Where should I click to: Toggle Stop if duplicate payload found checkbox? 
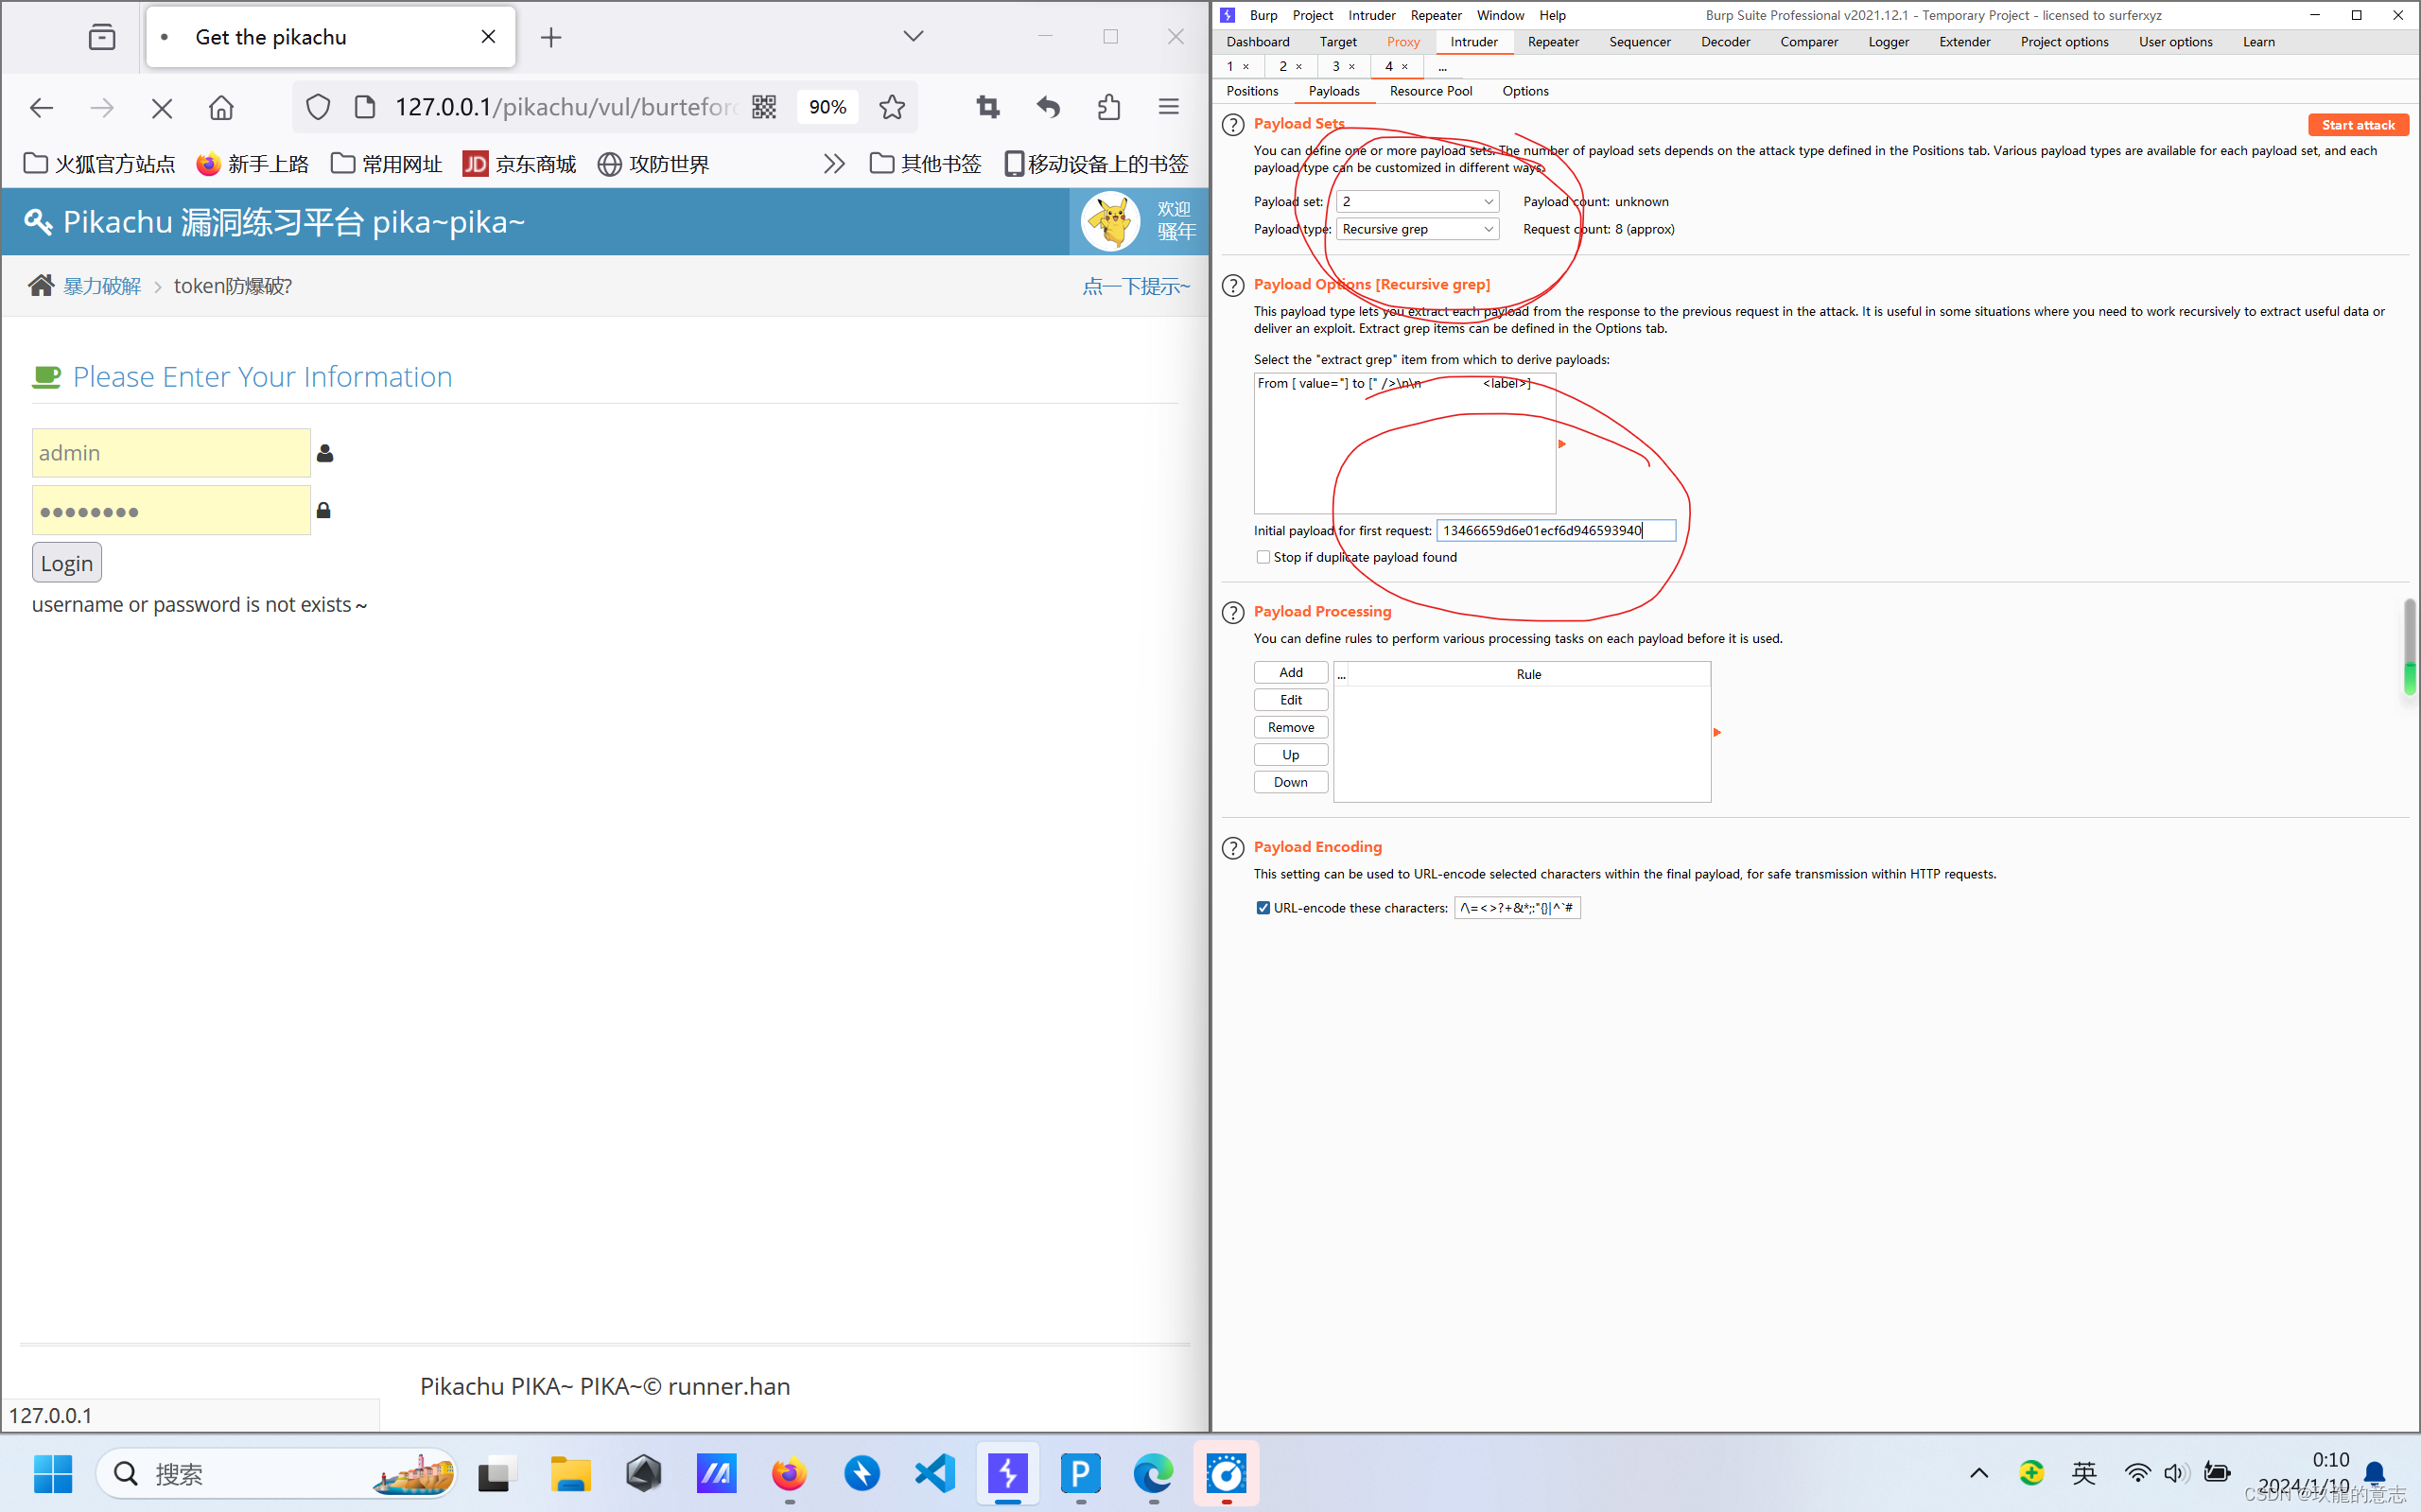coord(1261,556)
